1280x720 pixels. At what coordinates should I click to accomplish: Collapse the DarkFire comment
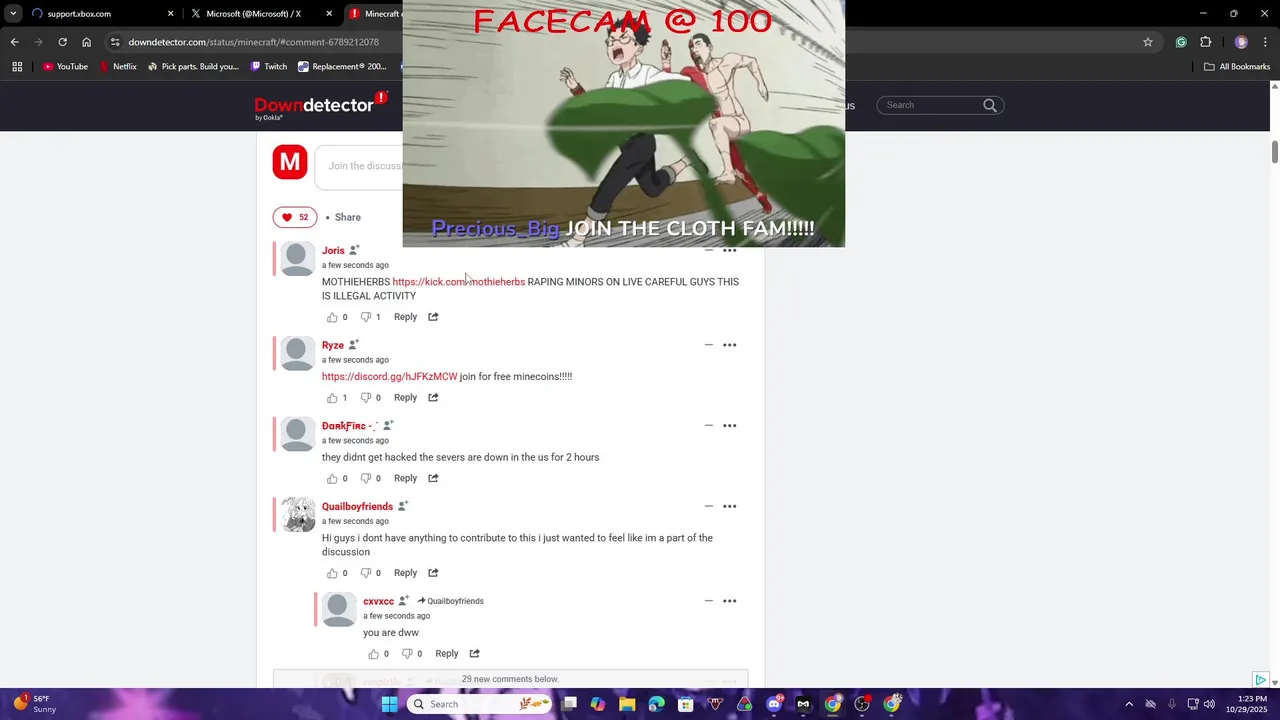click(708, 426)
